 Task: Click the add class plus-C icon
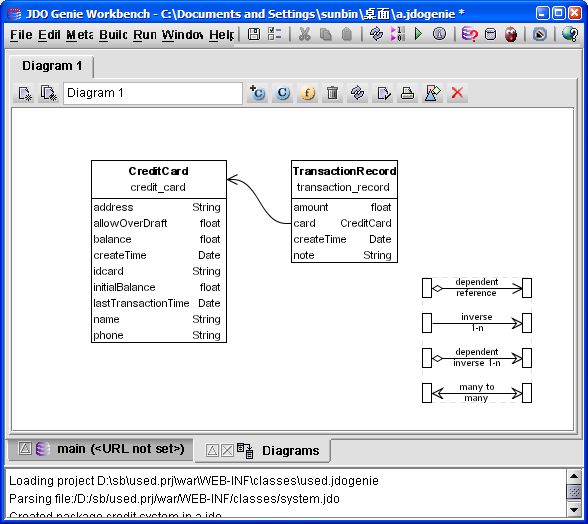(x=258, y=93)
